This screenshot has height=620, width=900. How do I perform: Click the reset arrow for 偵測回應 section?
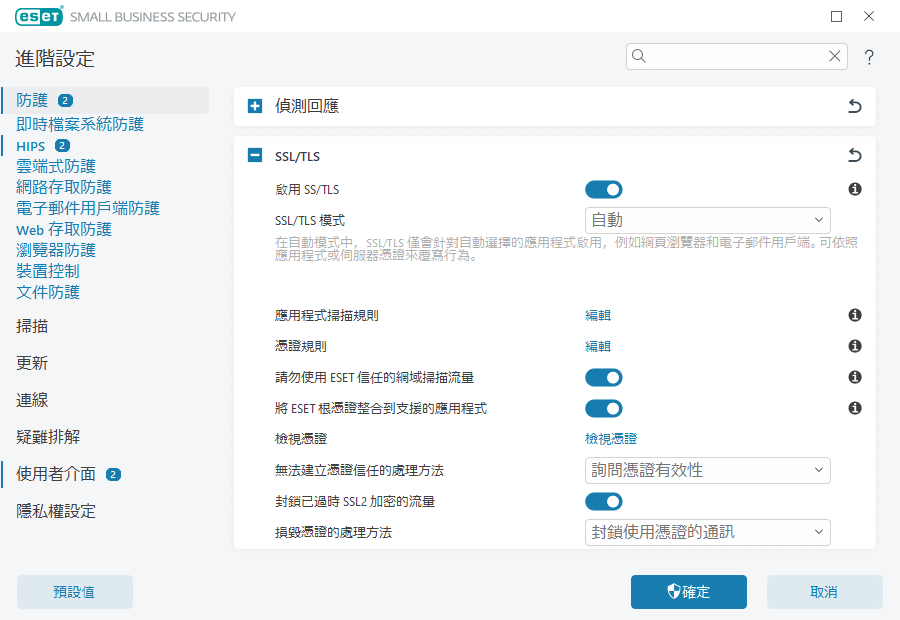[854, 106]
